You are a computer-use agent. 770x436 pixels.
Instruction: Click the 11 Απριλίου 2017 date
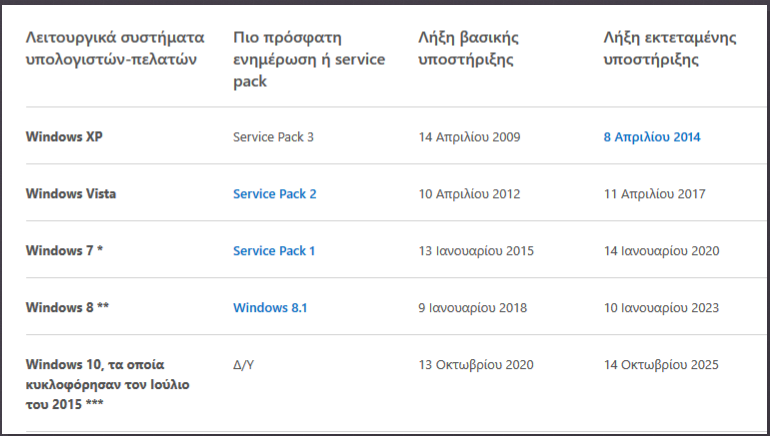tap(653, 193)
